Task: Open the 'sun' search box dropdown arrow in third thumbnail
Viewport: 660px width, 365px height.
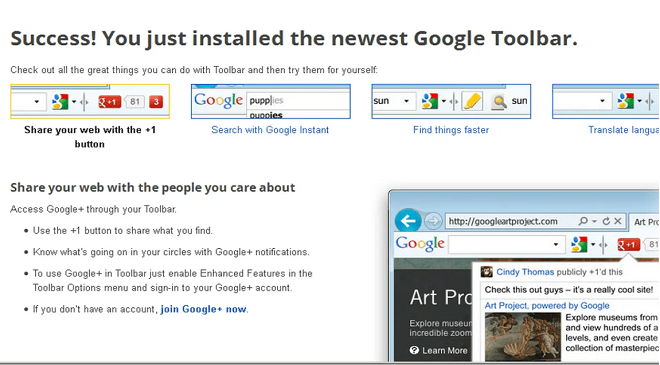Action: [x=406, y=101]
